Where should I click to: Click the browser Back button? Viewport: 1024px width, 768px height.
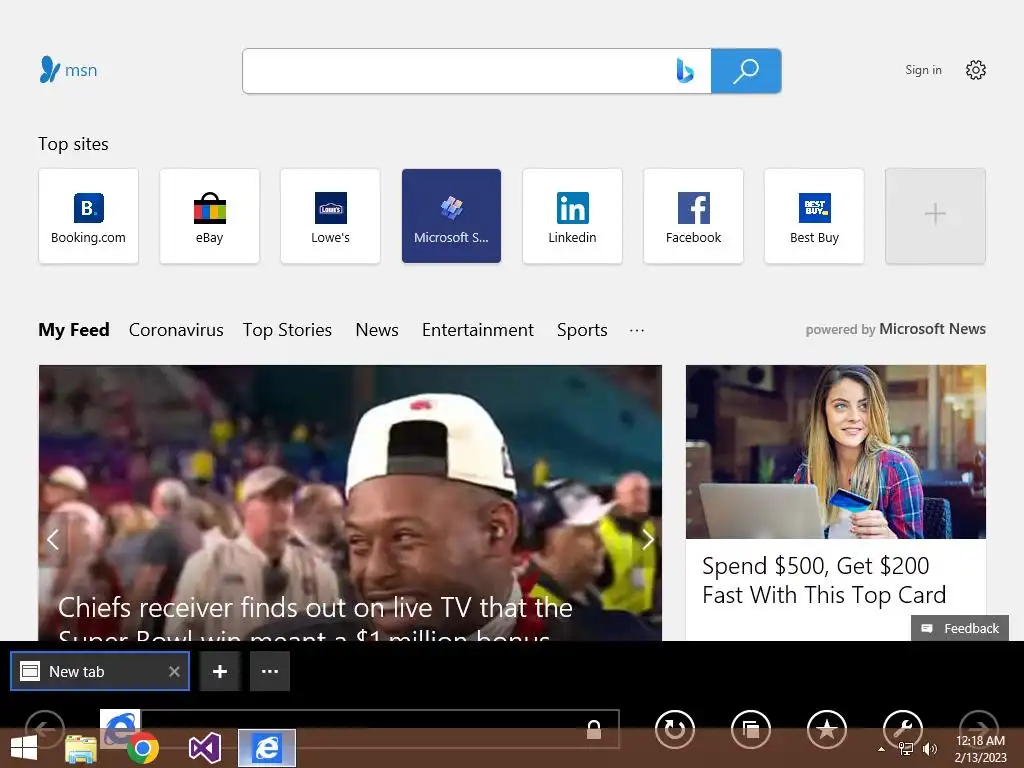point(44,729)
